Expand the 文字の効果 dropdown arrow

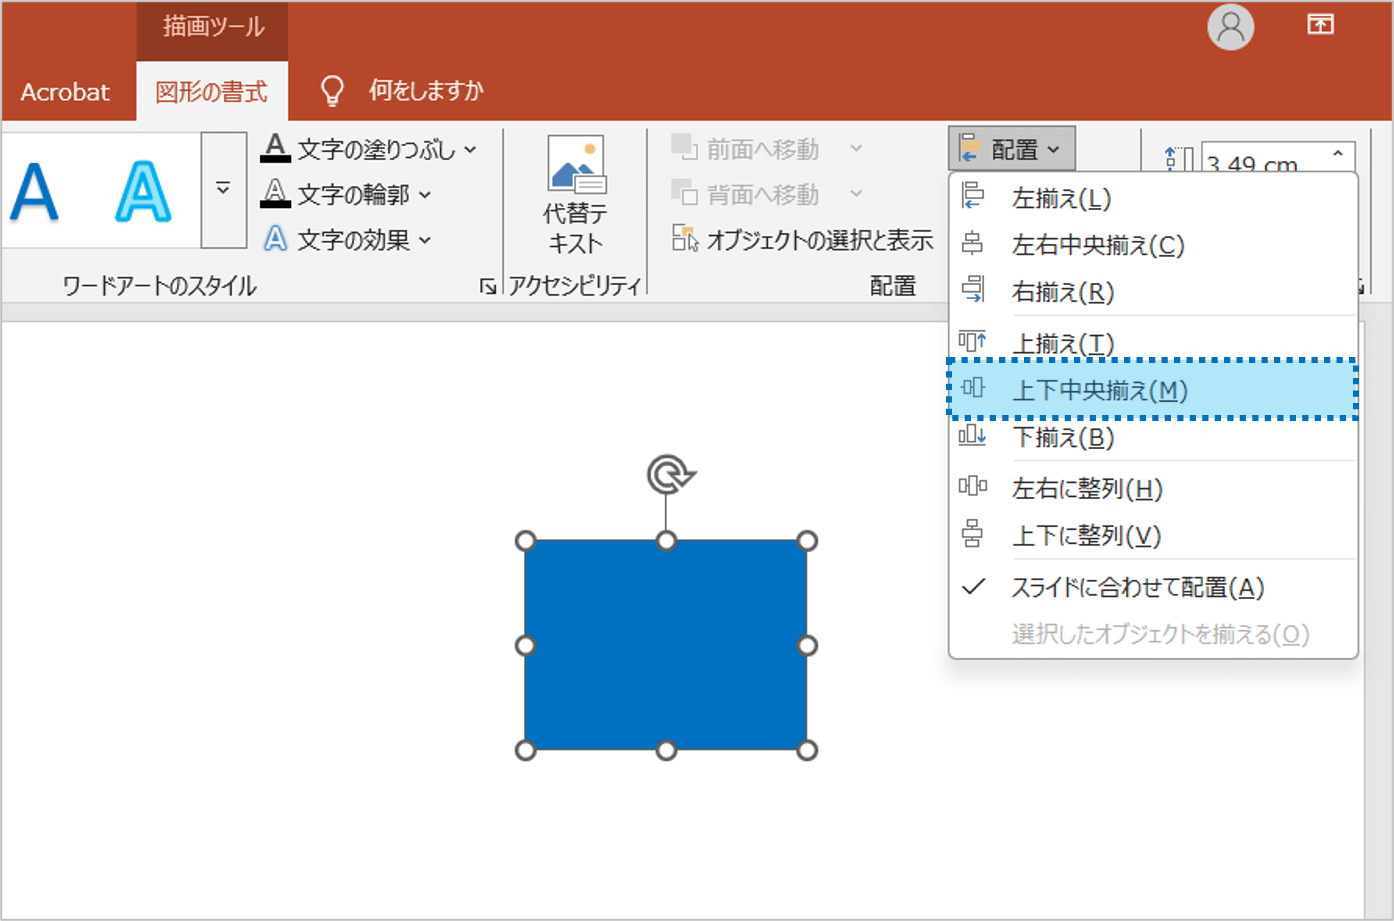[x=425, y=239]
